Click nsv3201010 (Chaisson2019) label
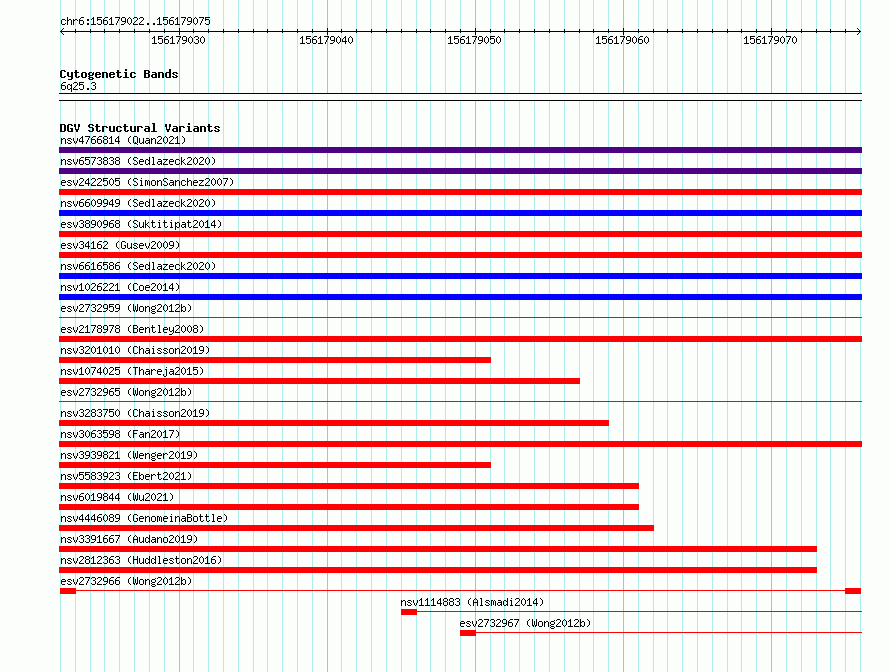 coord(135,350)
